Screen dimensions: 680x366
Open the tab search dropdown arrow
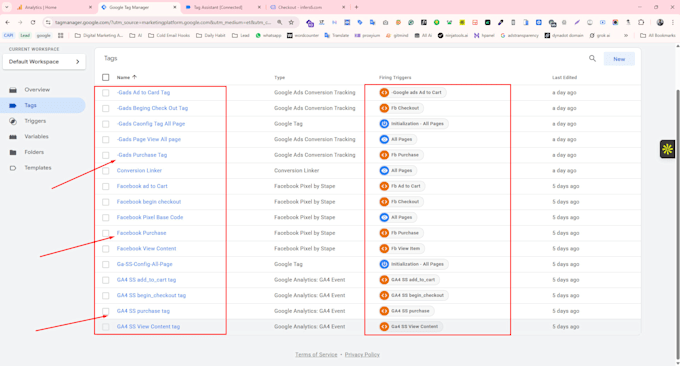(7, 7)
